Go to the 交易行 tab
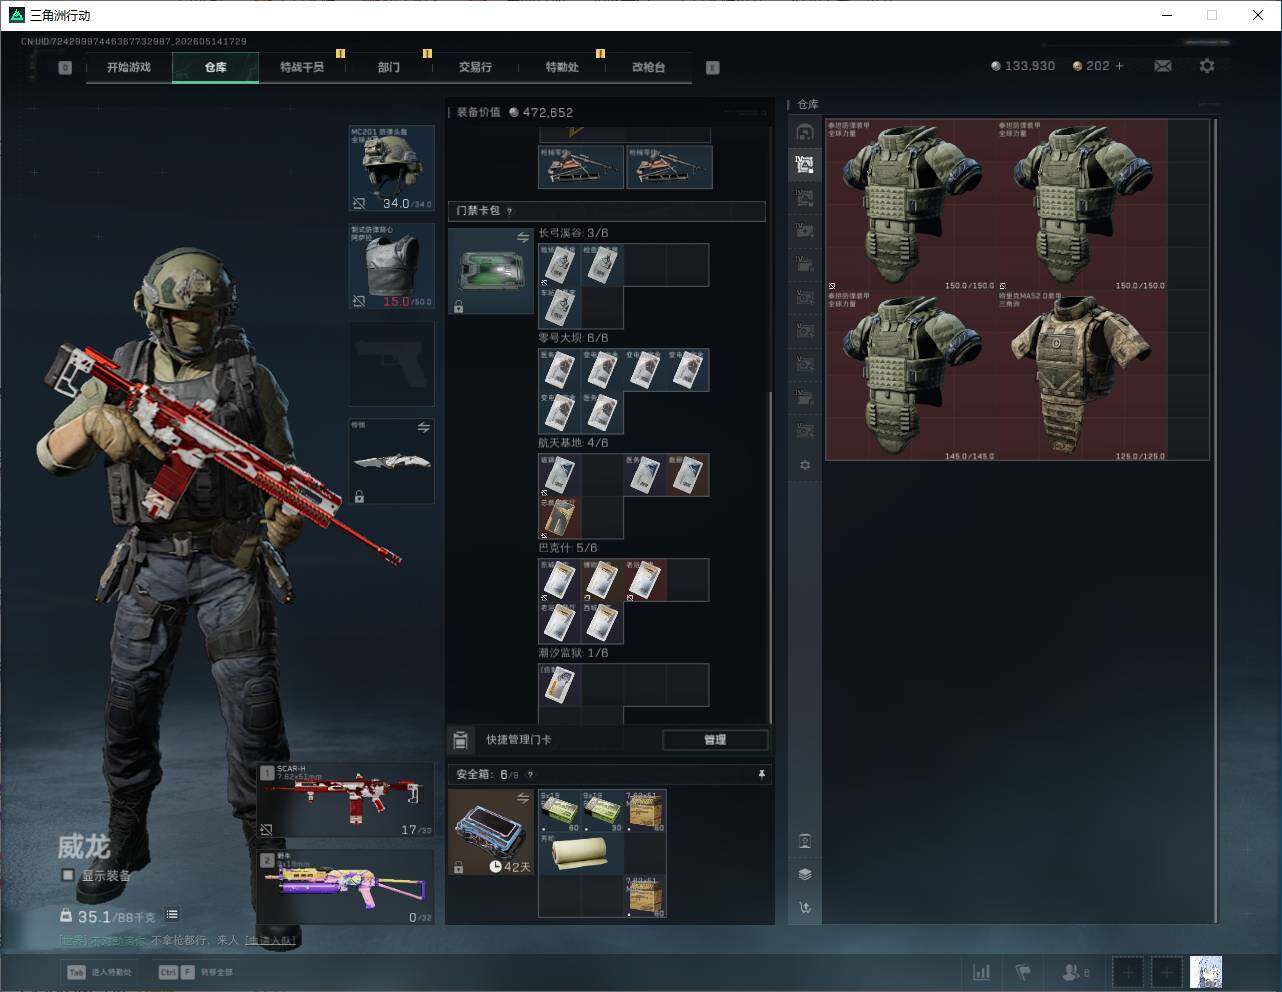1282x992 pixels. click(x=475, y=67)
